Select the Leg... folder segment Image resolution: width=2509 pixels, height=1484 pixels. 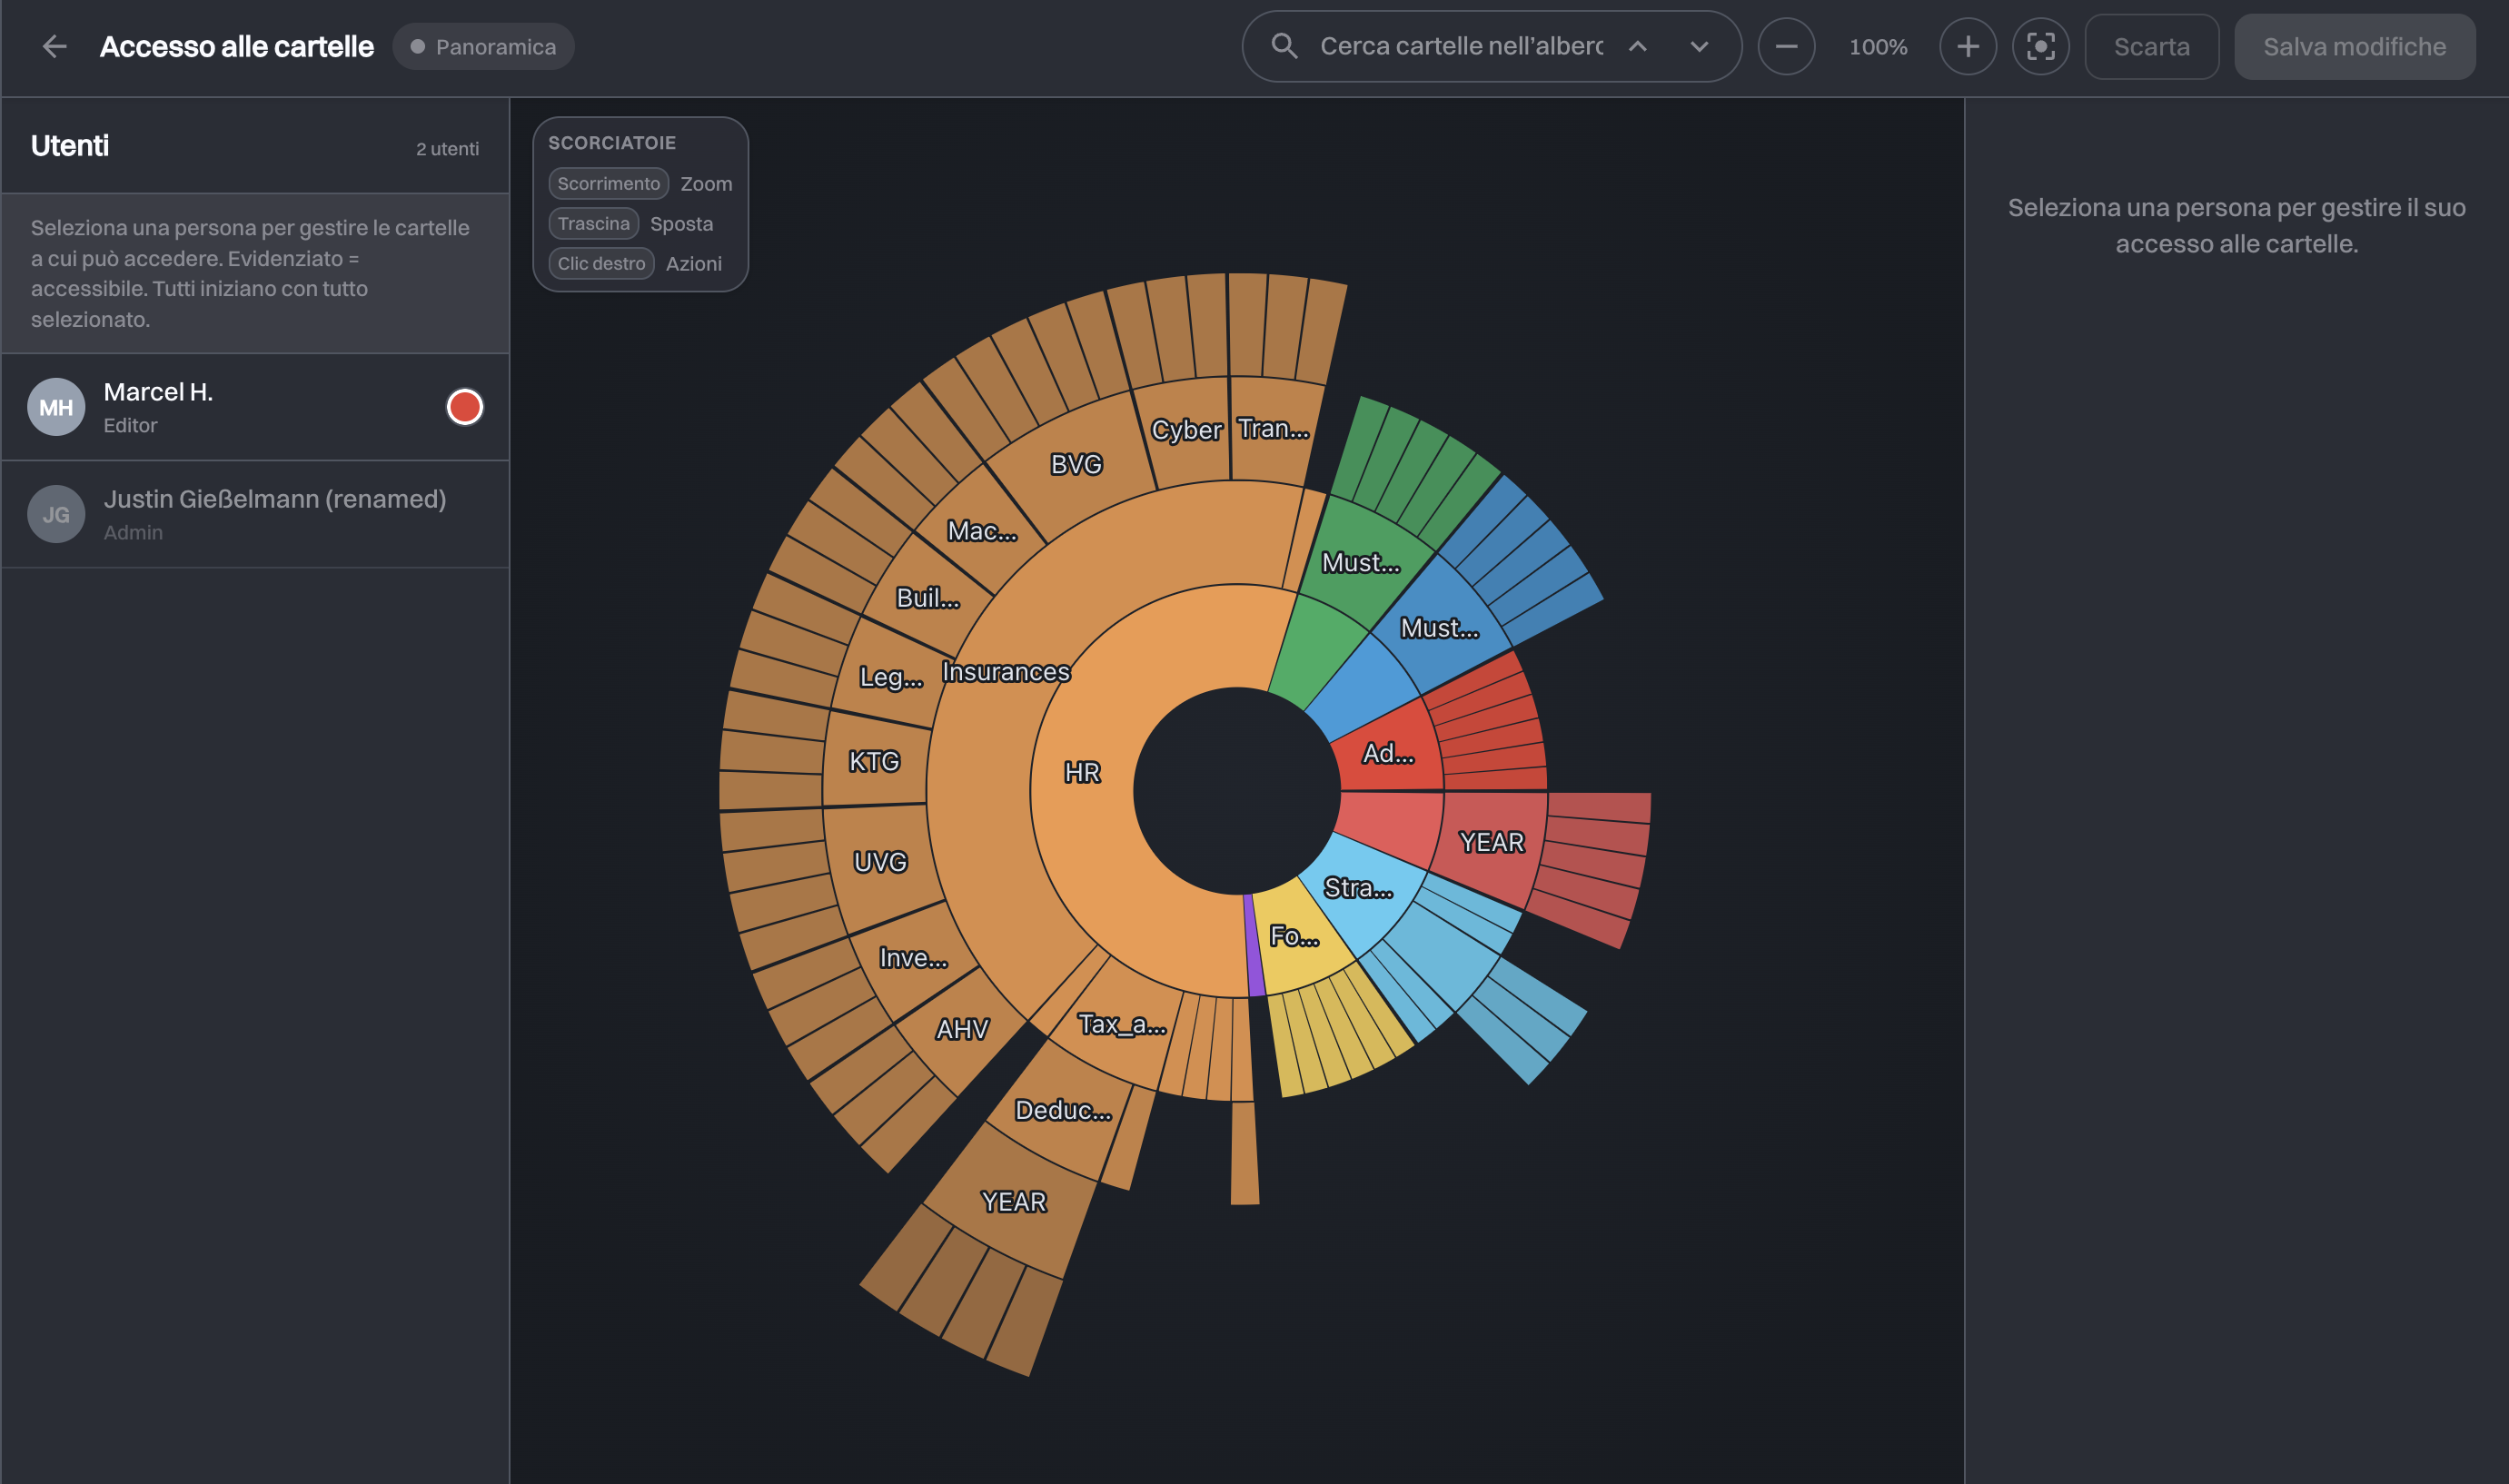point(890,677)
